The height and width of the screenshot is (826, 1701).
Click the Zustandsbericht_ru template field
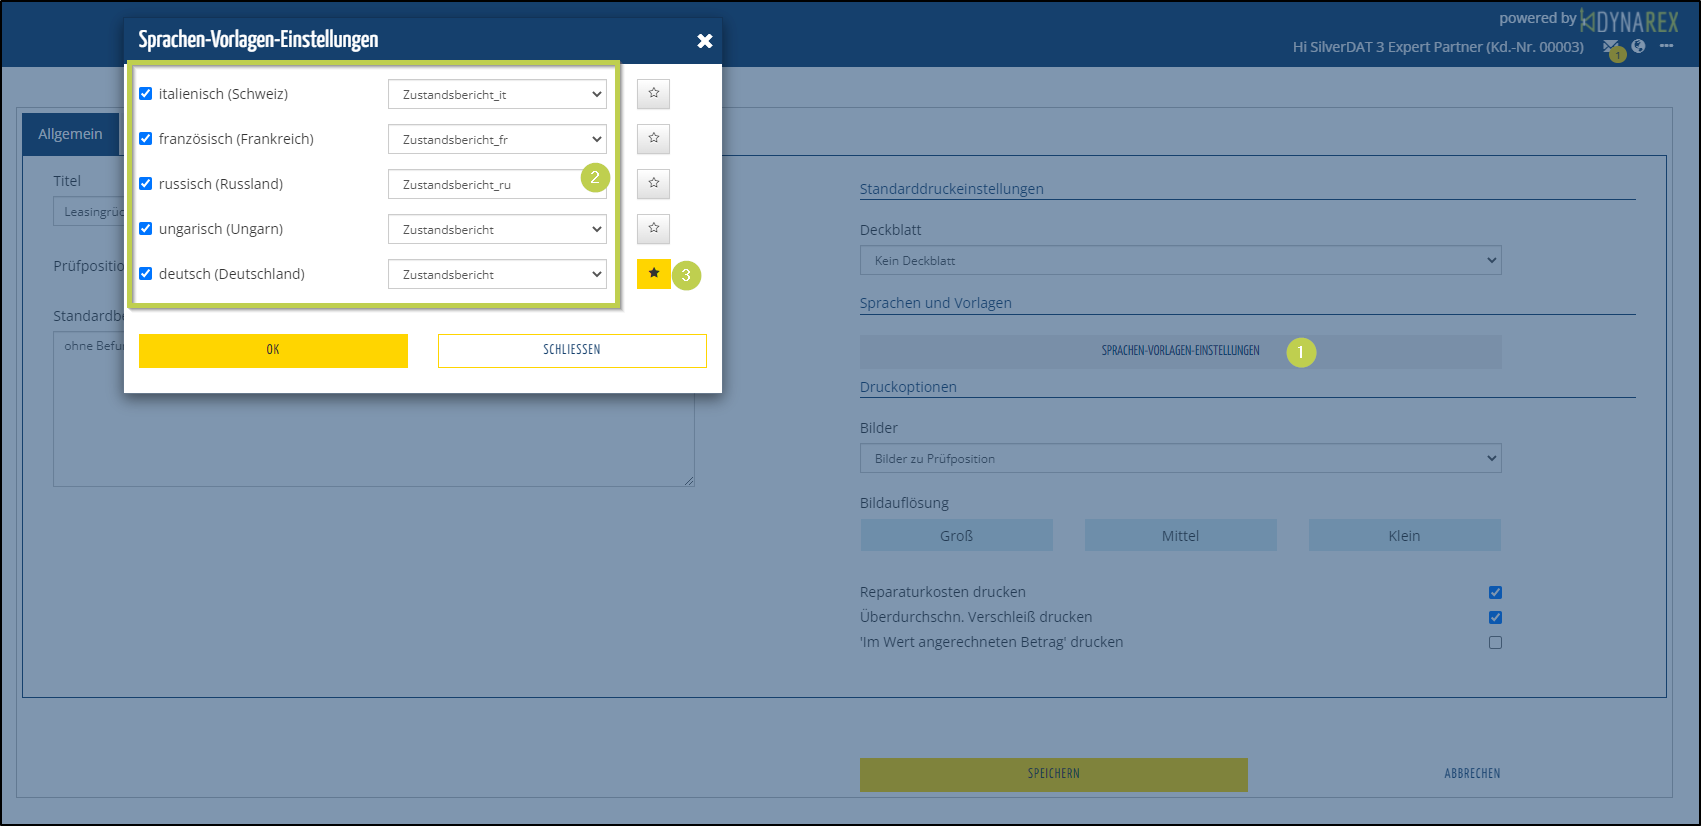[x=480, y=184]
